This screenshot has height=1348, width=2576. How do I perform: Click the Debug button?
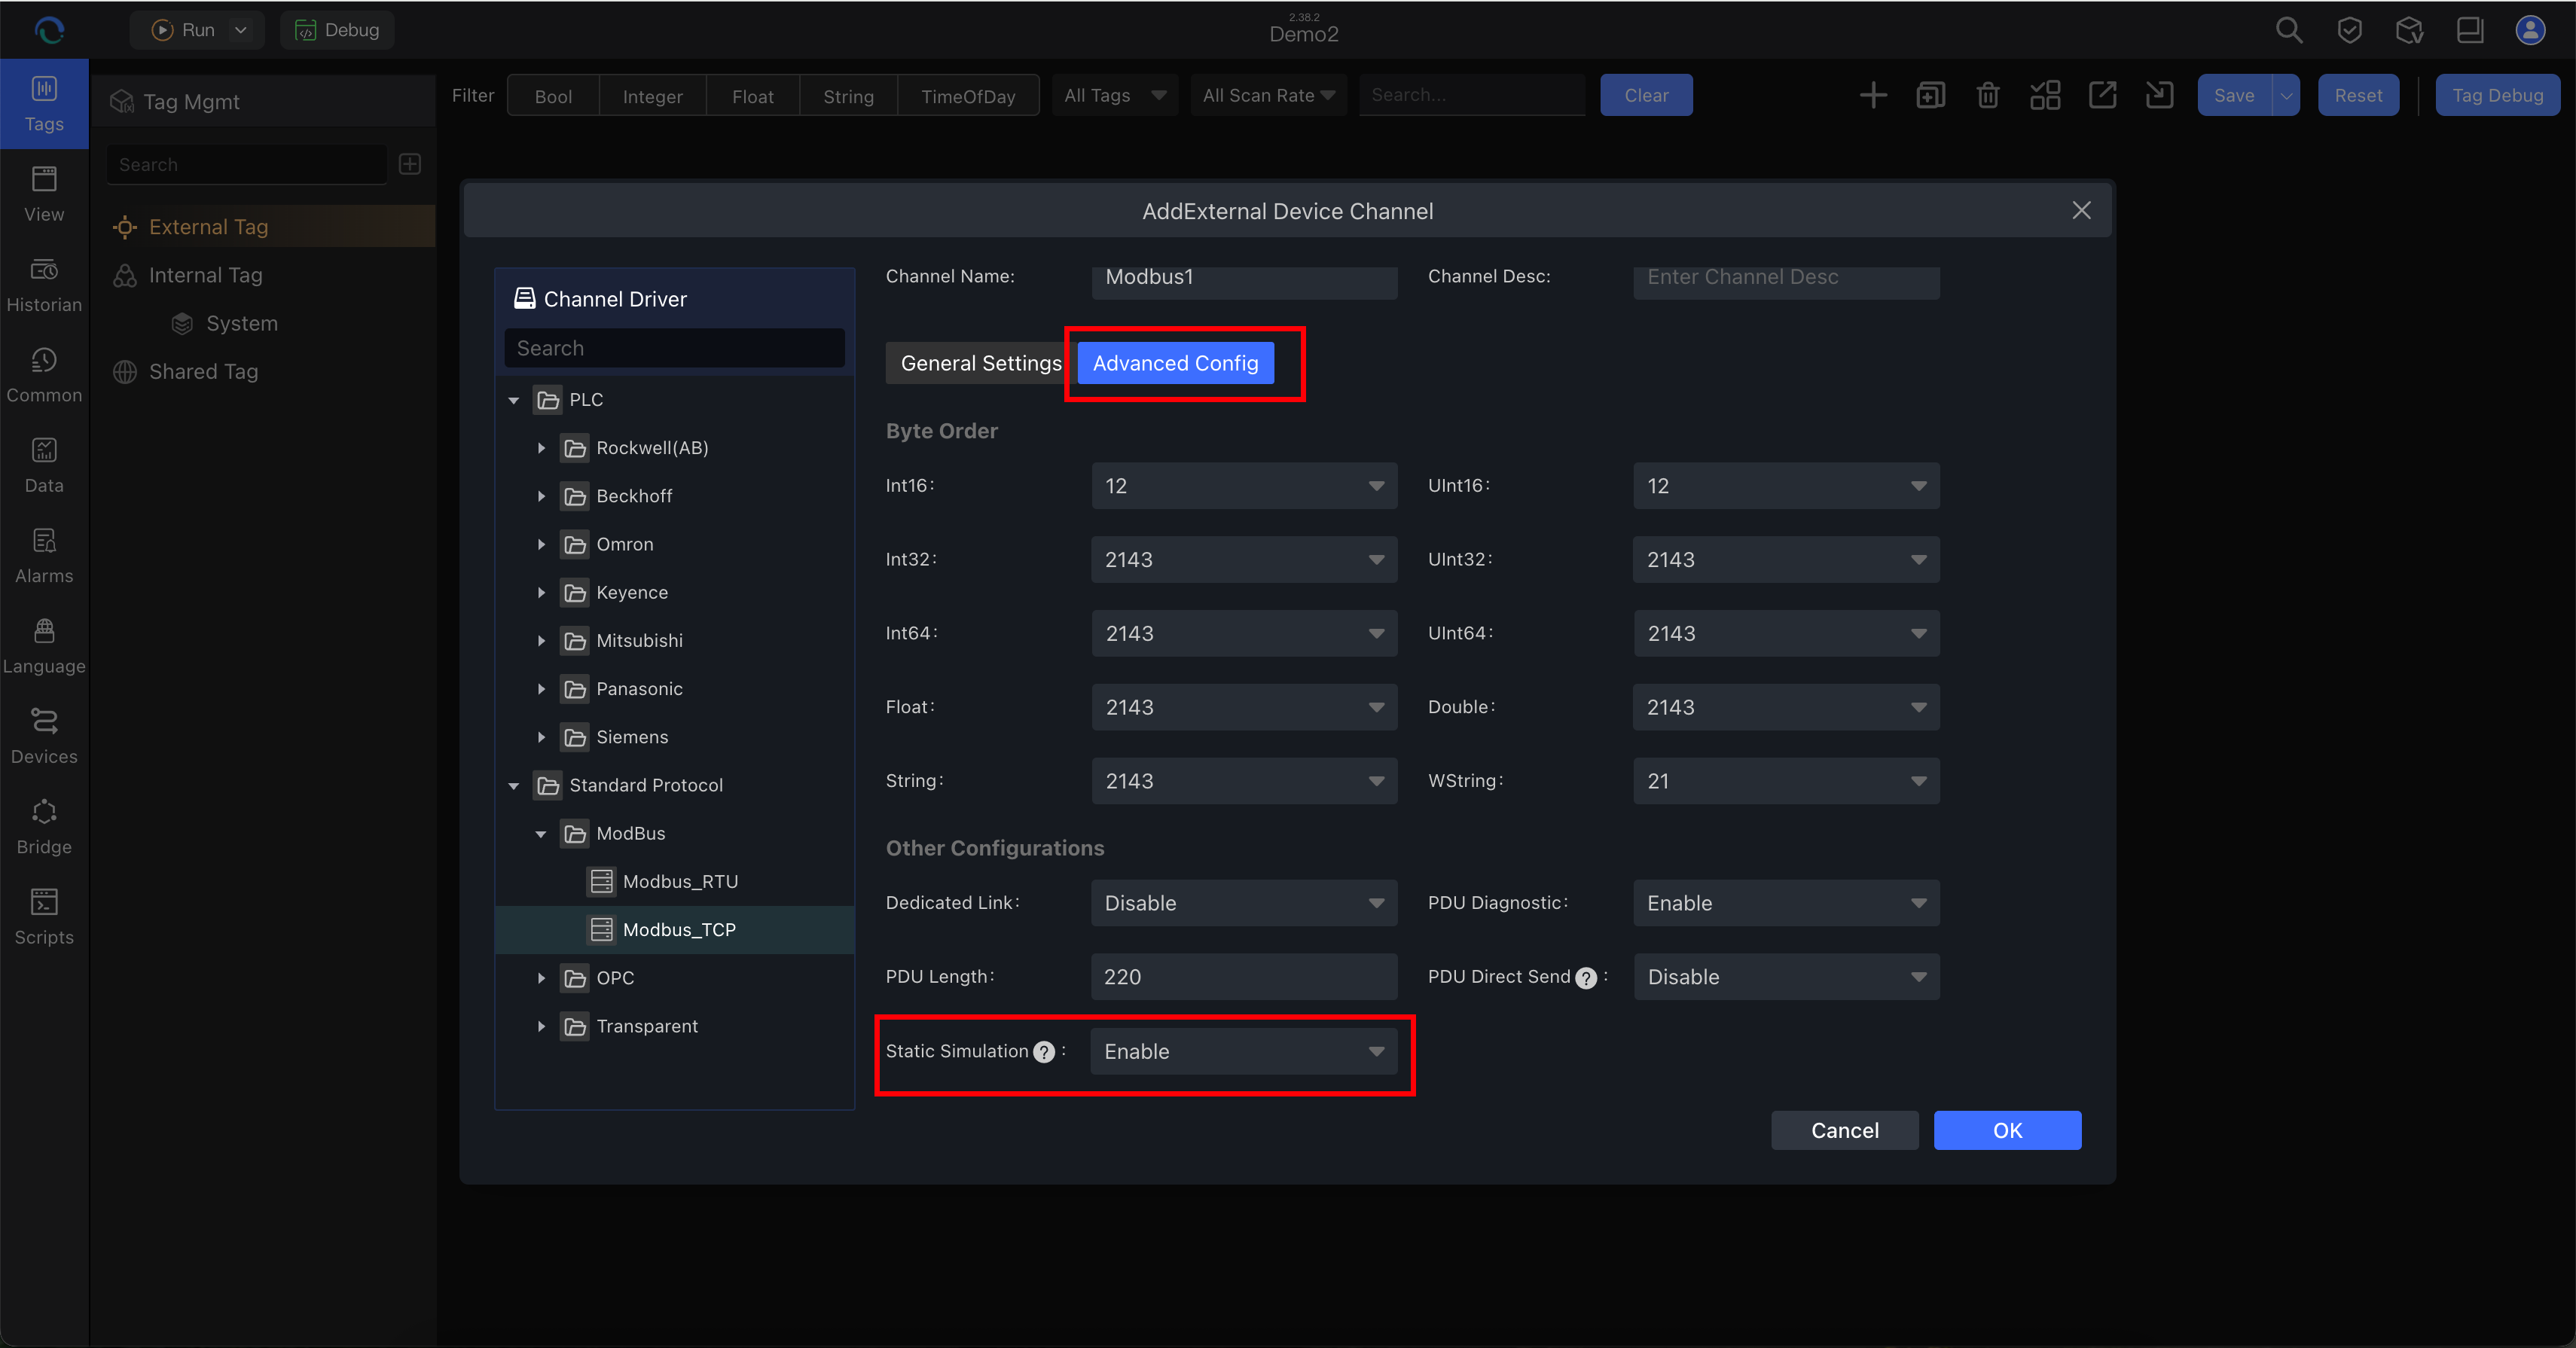tap(337, 30)
